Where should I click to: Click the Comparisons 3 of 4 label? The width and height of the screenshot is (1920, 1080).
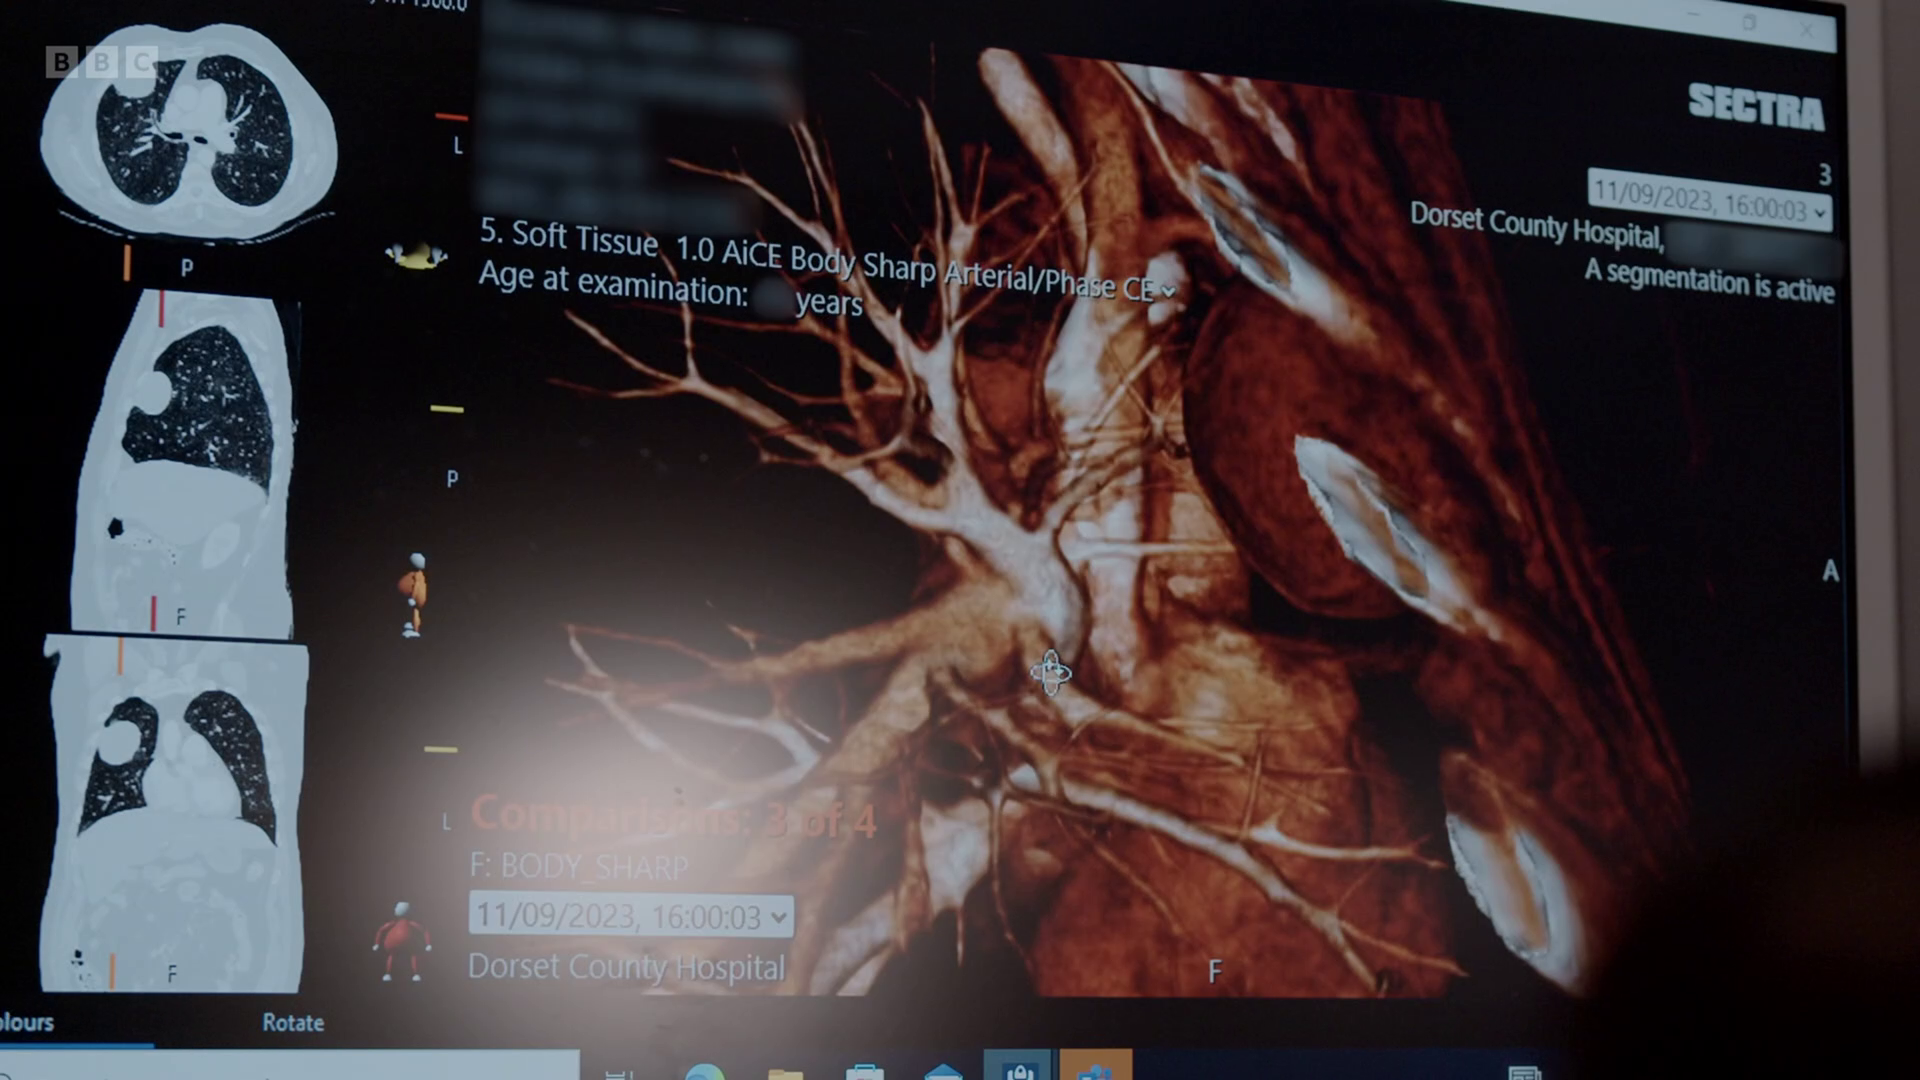(x=672, y=818)
